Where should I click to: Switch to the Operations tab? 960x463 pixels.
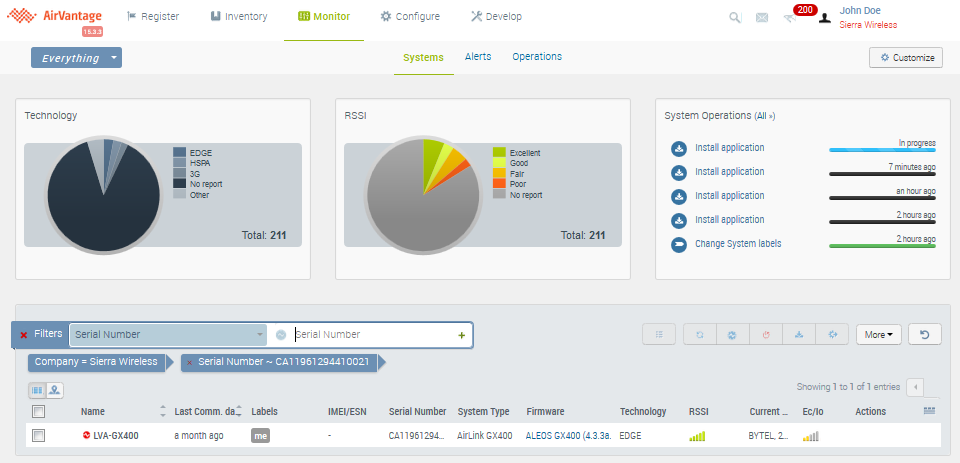tap(537, 56)
